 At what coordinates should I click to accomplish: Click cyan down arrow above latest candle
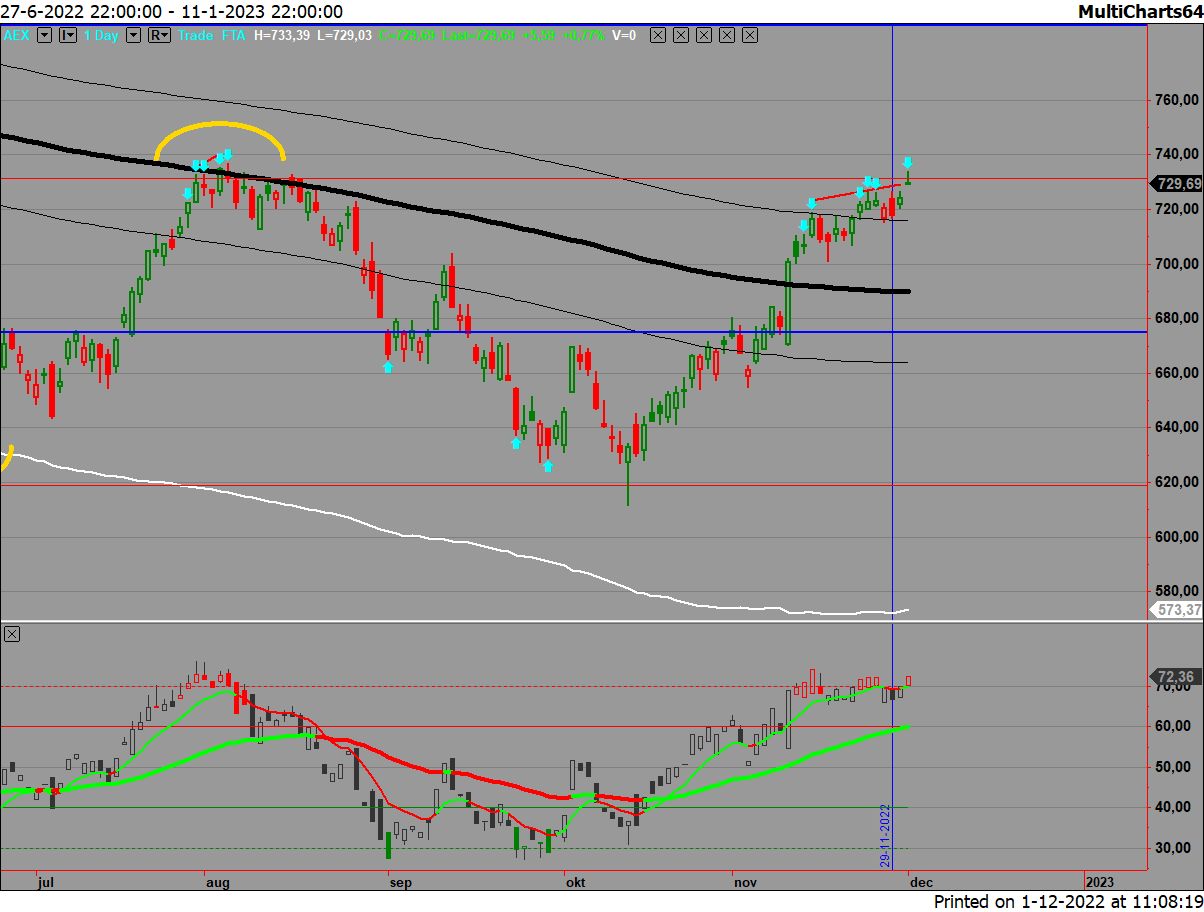908,163
